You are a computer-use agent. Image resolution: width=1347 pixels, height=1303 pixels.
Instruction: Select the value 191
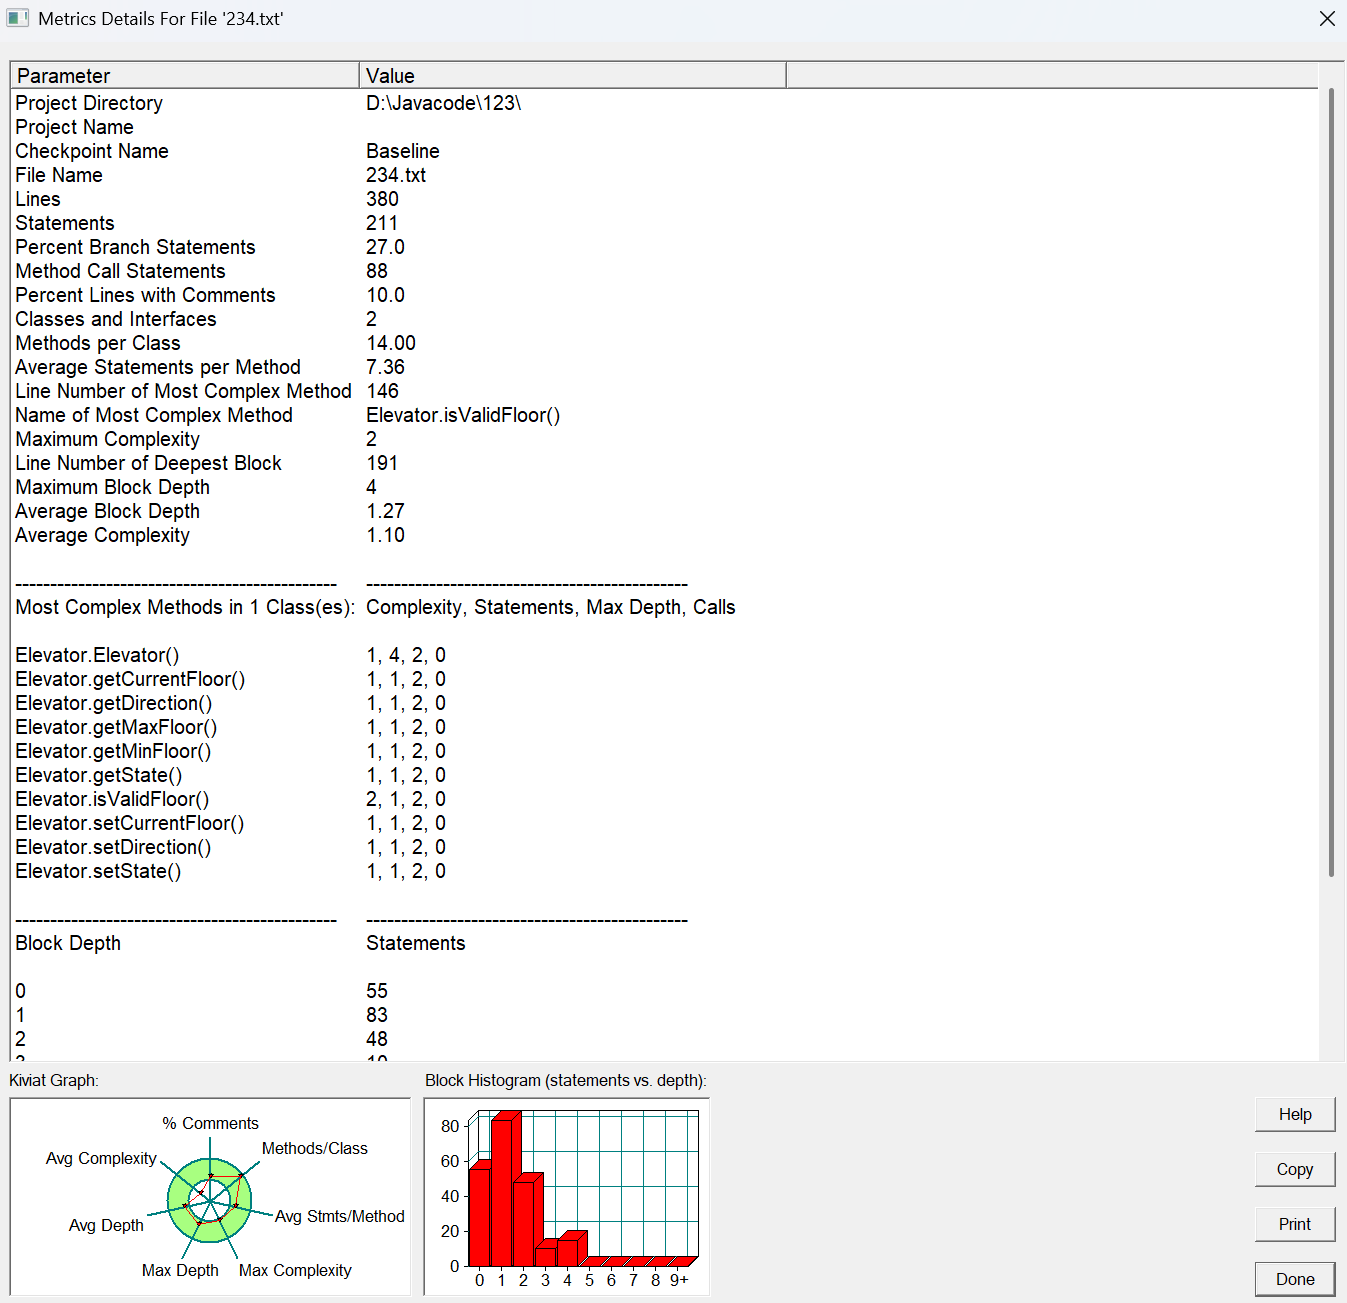382,463
